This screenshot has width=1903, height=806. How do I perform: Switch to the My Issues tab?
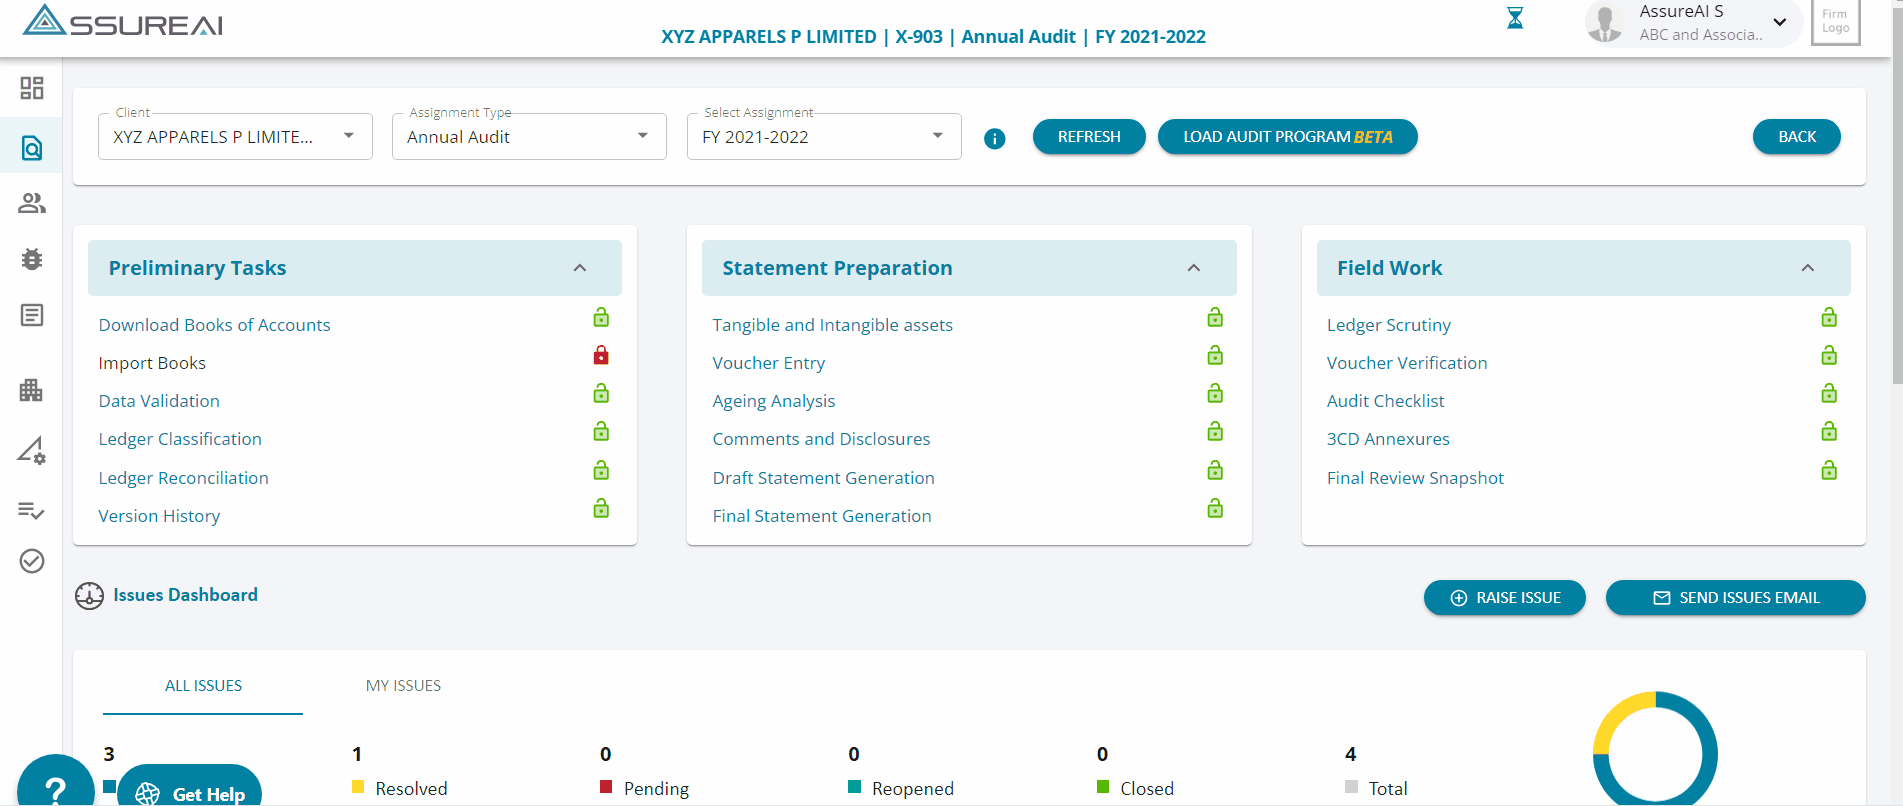403,686
